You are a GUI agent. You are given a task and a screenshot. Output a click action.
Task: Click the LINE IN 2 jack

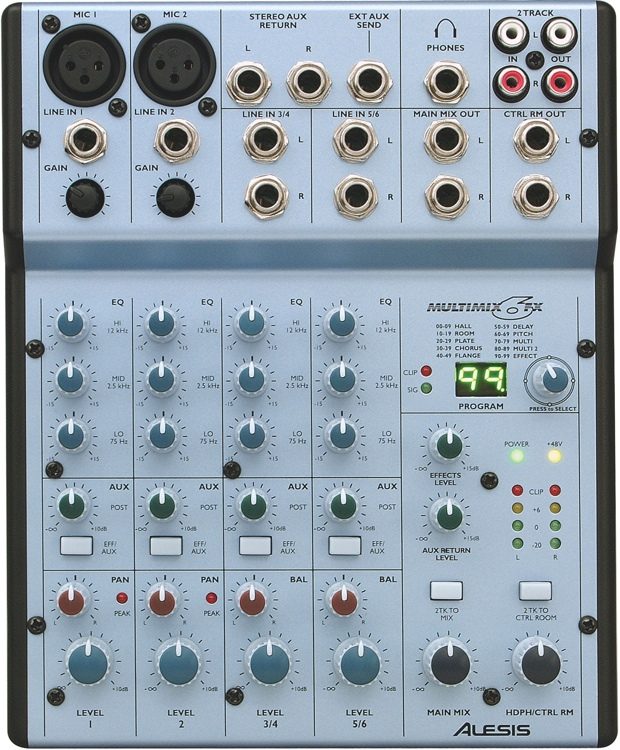click(x=176, y=140)
